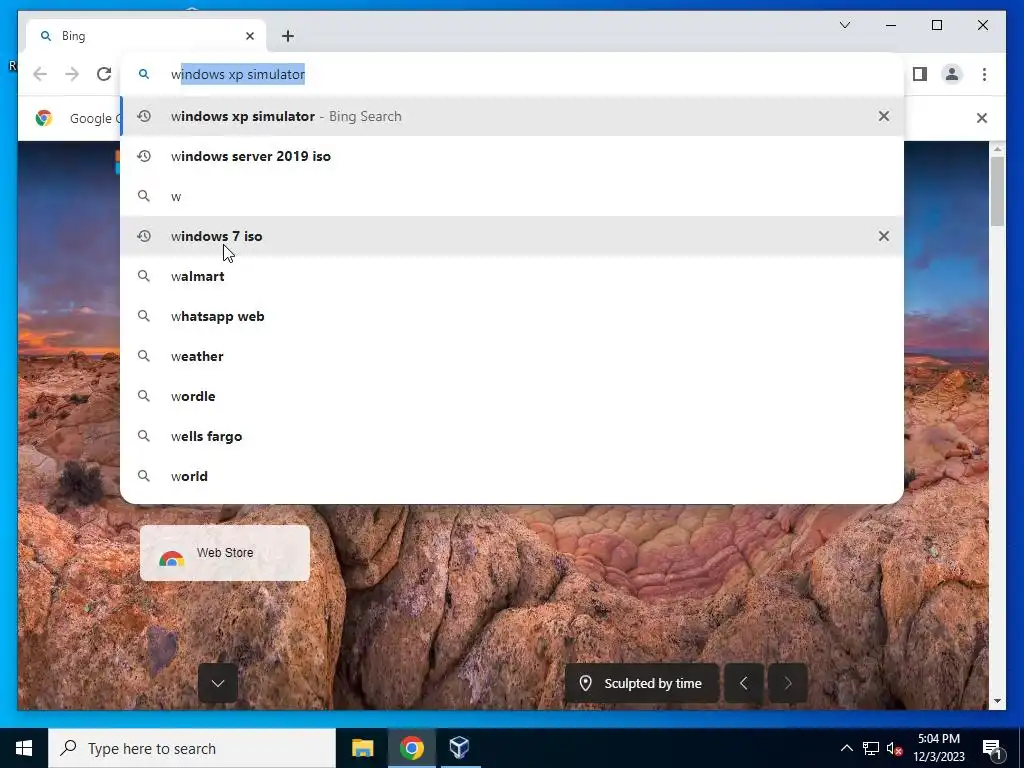Choose the 'wordle' suggestion
Image resolution: width=1024 pixels, height=768 pixels.
pos(512,396)
